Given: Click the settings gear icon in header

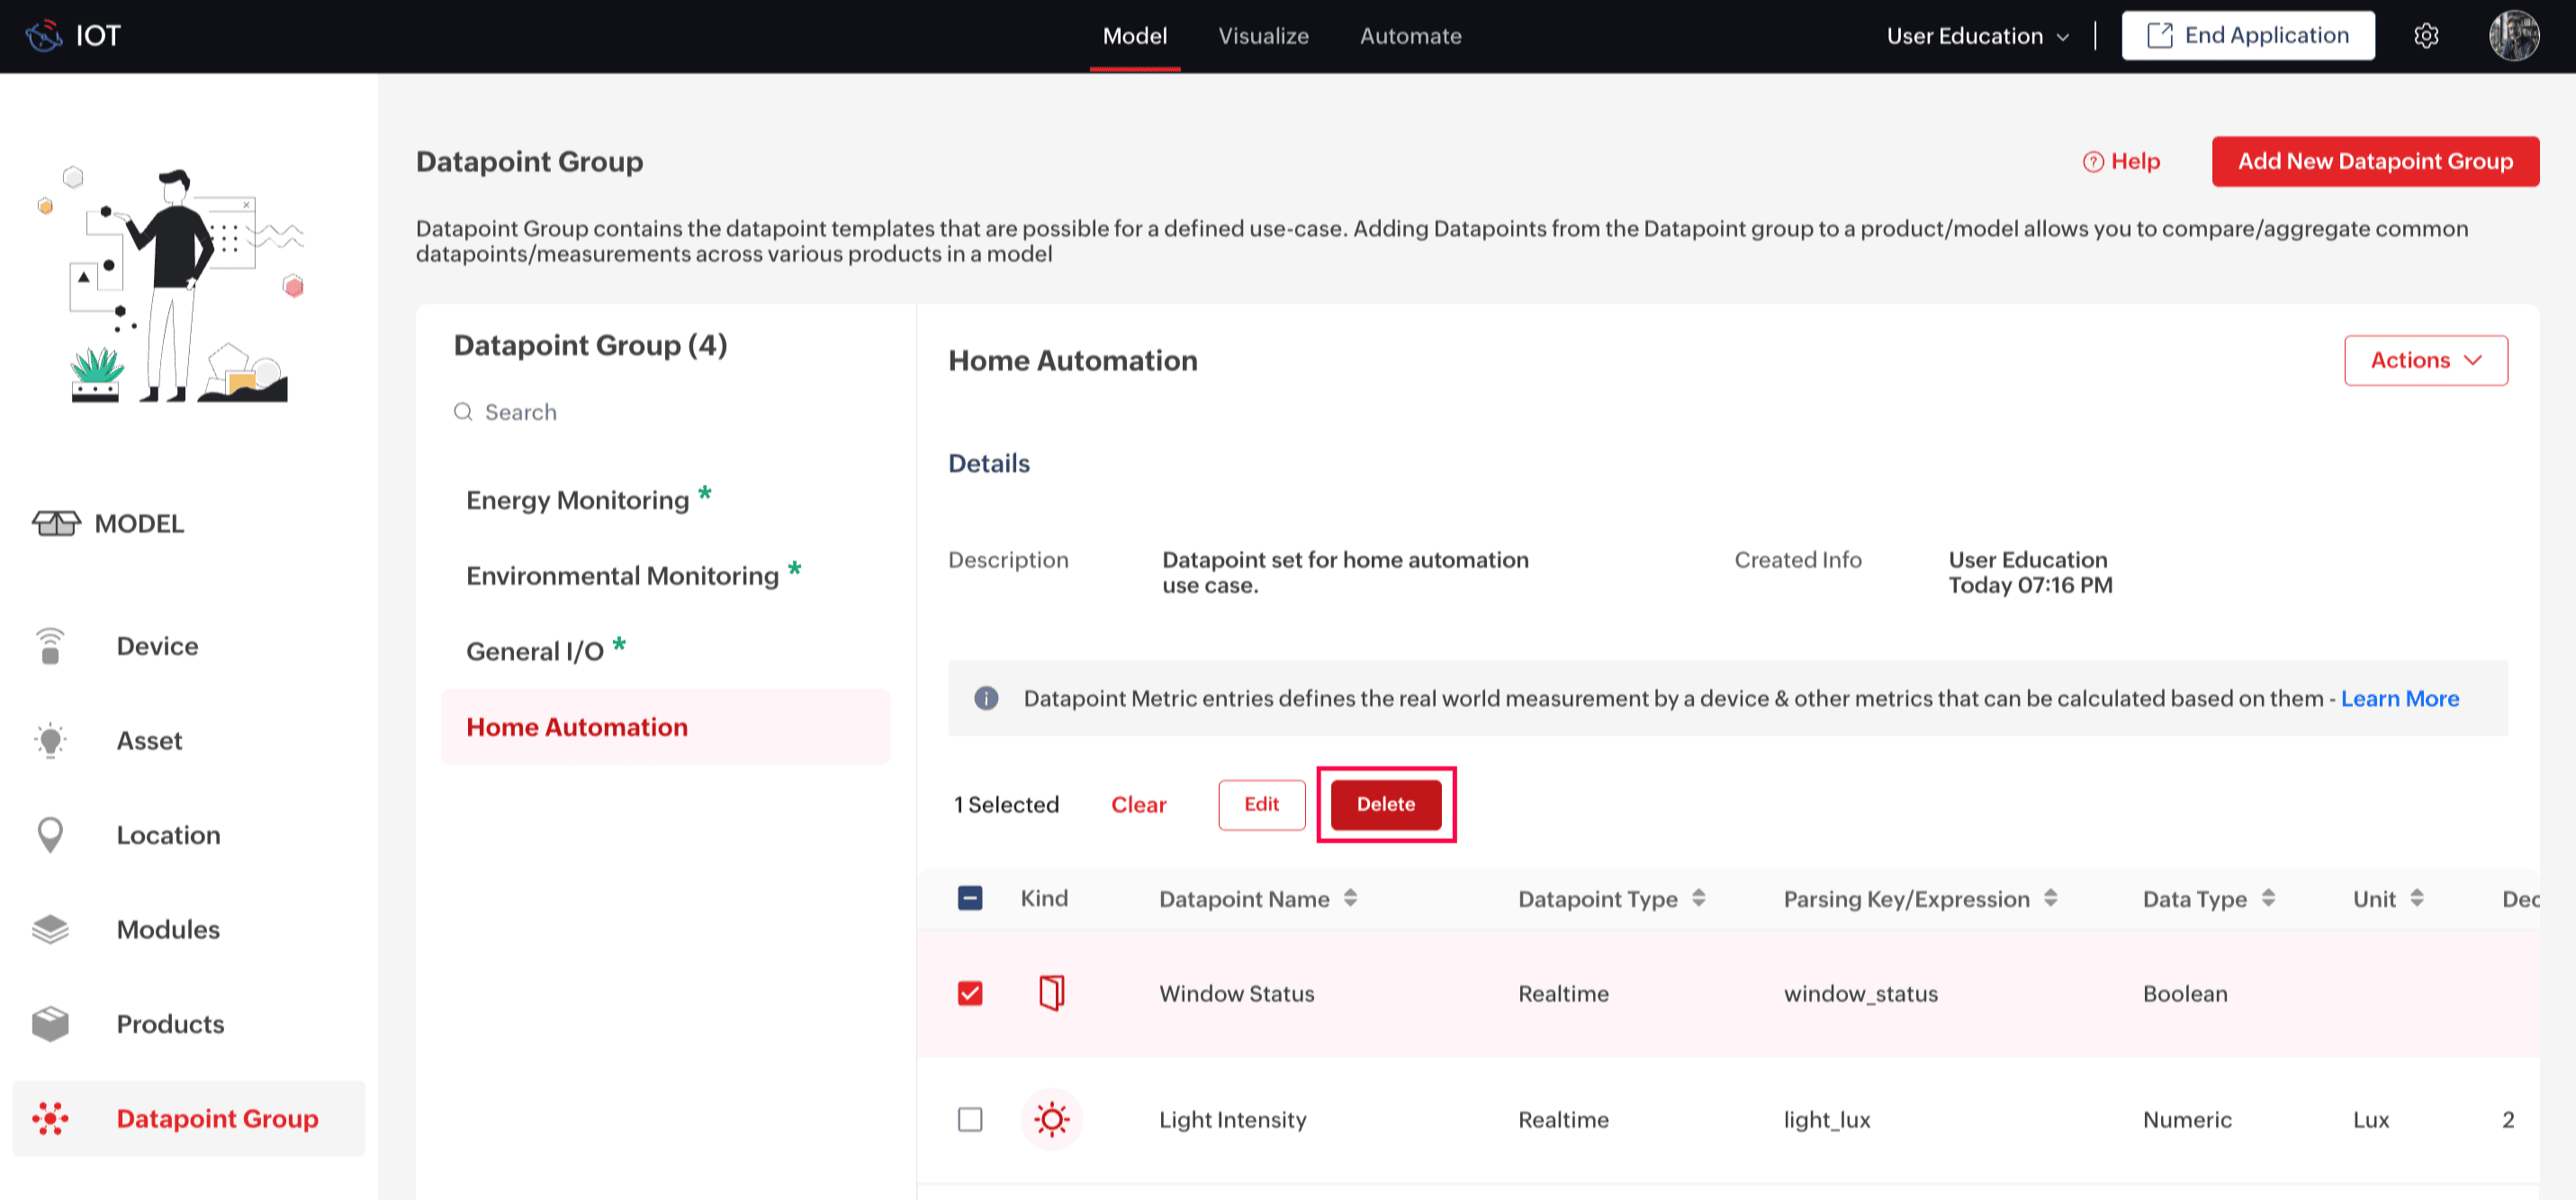Looking at the screenshot, I should point(2426,36).
